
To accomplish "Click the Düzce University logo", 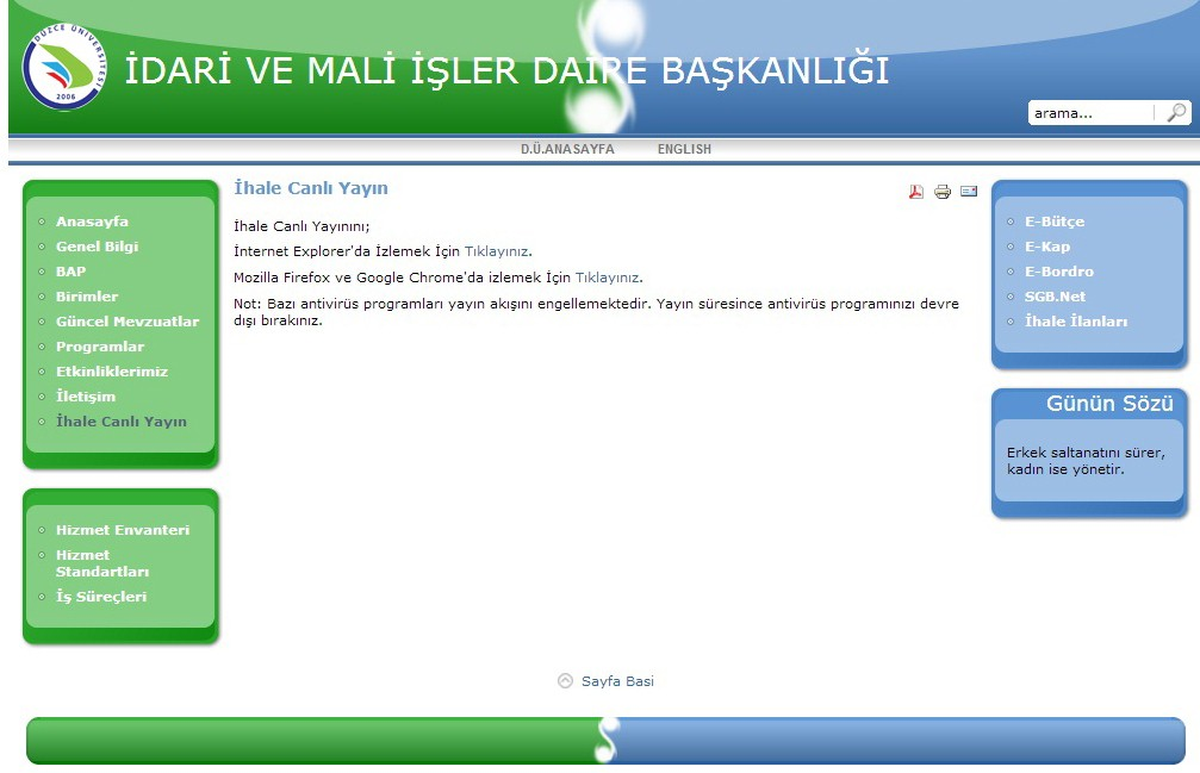I will 67,67.
